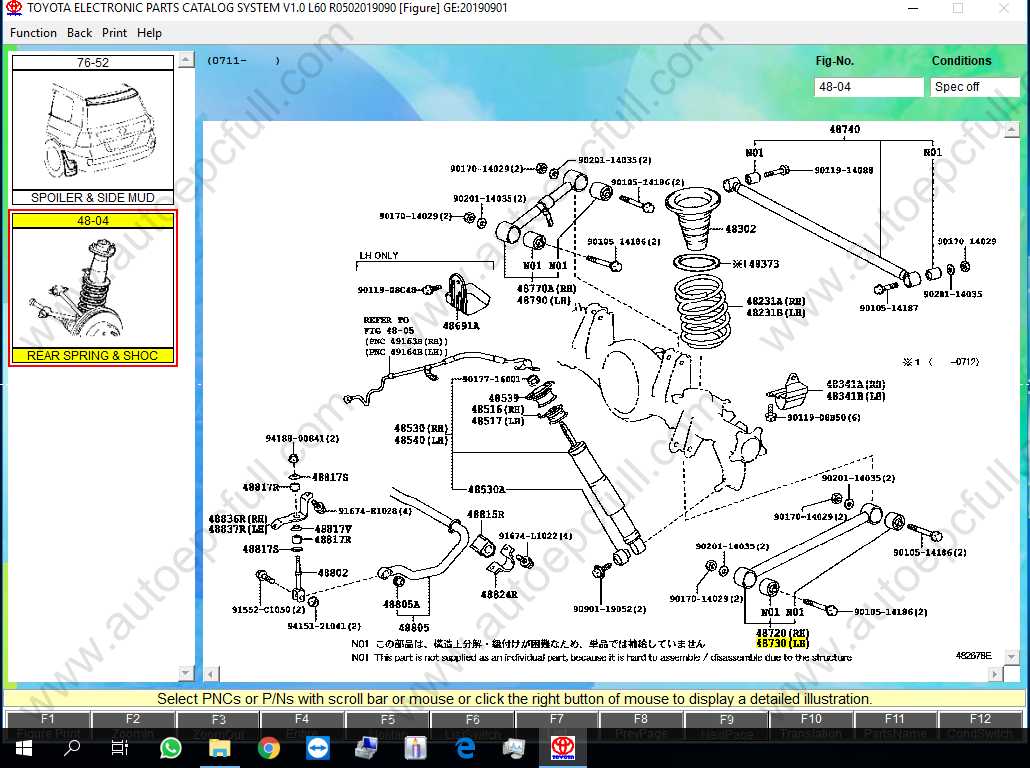Launch Google Chrome from the taskbar
This screenshot has height=768, width=1030.
click(269, 748)
